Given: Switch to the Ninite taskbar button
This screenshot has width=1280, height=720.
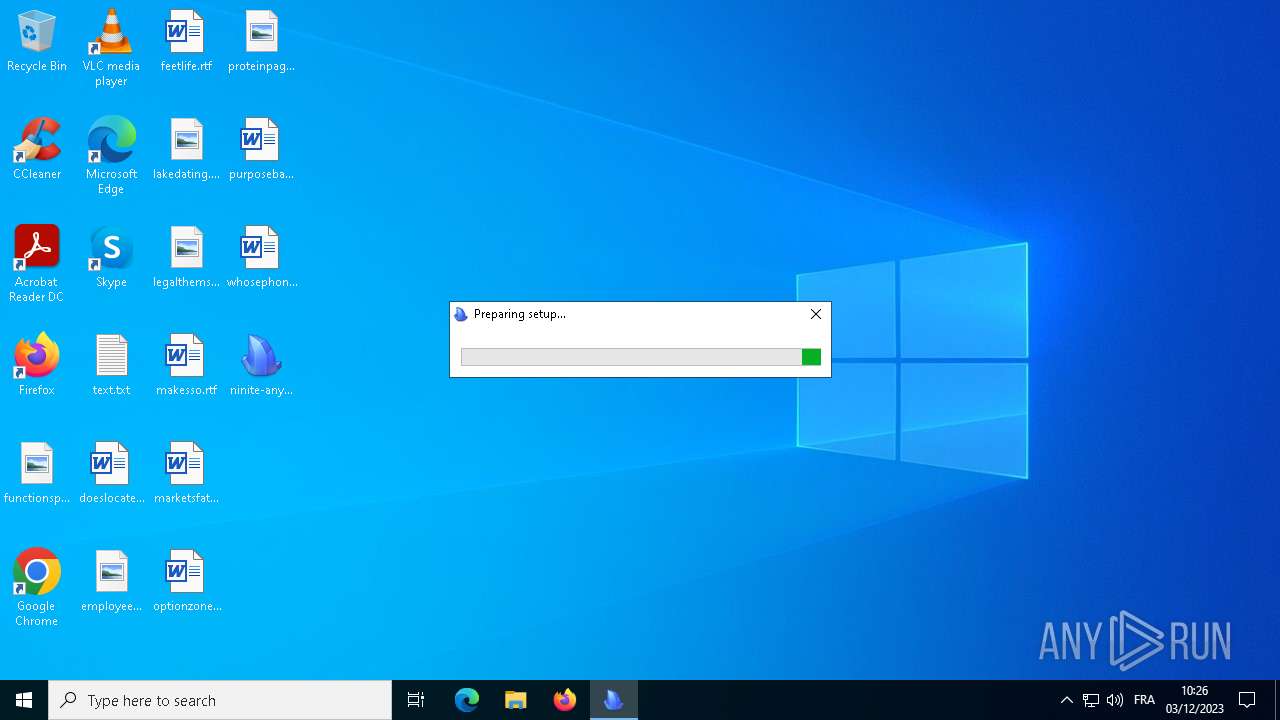Looking at the screenshot, I should (x=614, y=700).
